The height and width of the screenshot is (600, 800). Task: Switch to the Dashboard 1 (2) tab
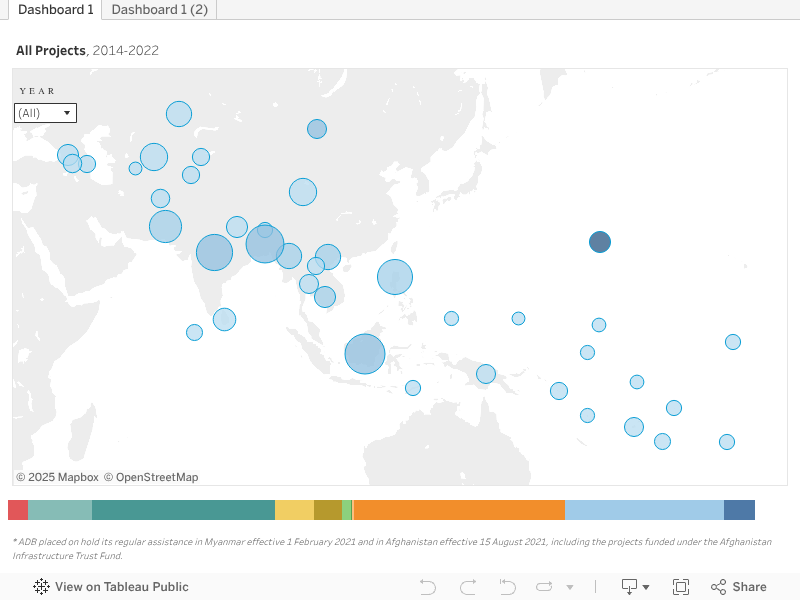click(x=159, y=9)
